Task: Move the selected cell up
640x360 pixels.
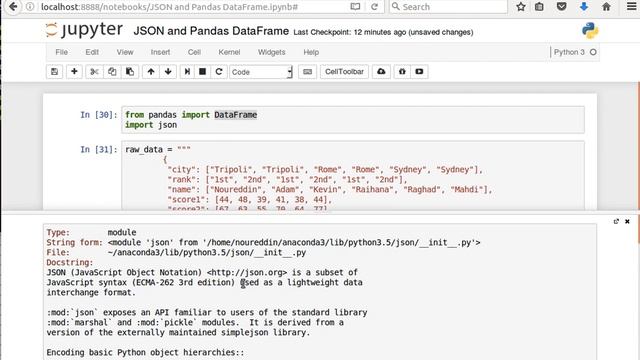Action: (151, 72)
